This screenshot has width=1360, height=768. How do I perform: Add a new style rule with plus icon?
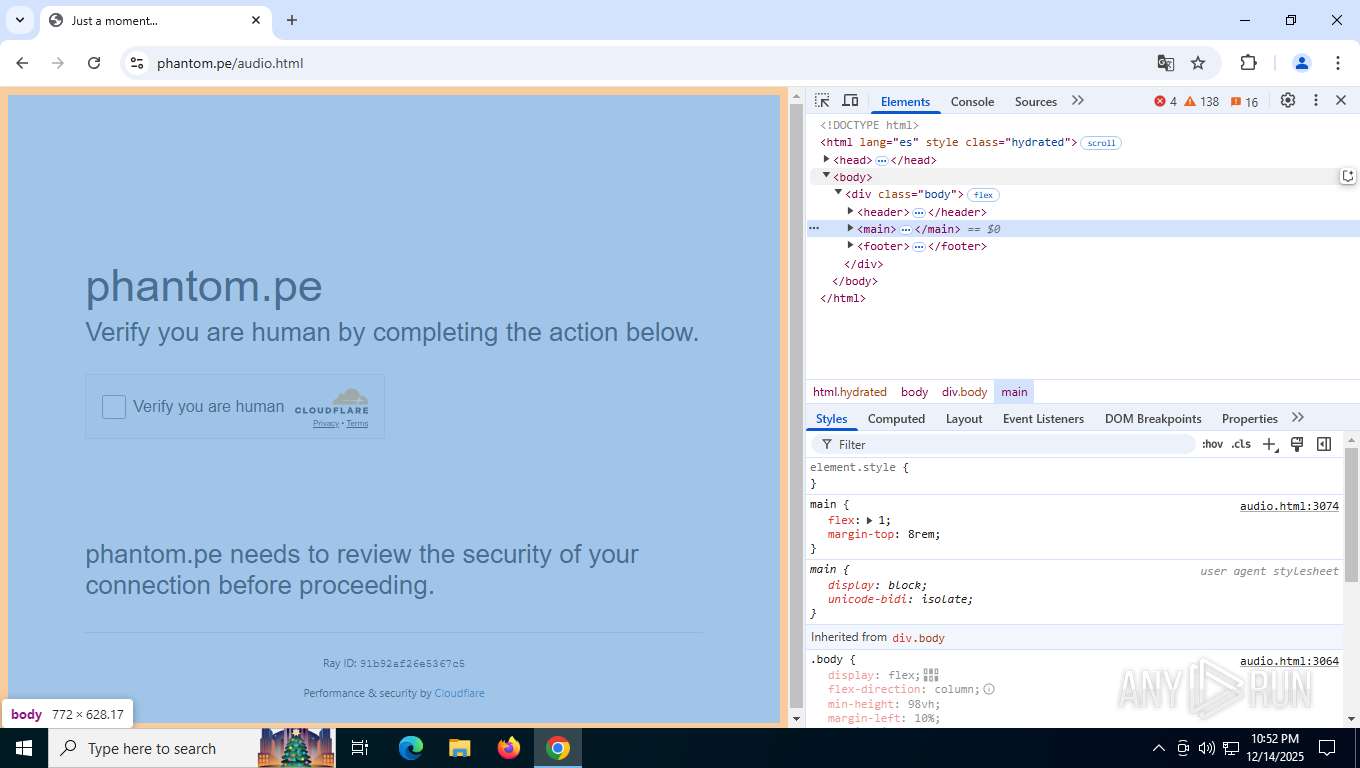tap(1269, 444)
